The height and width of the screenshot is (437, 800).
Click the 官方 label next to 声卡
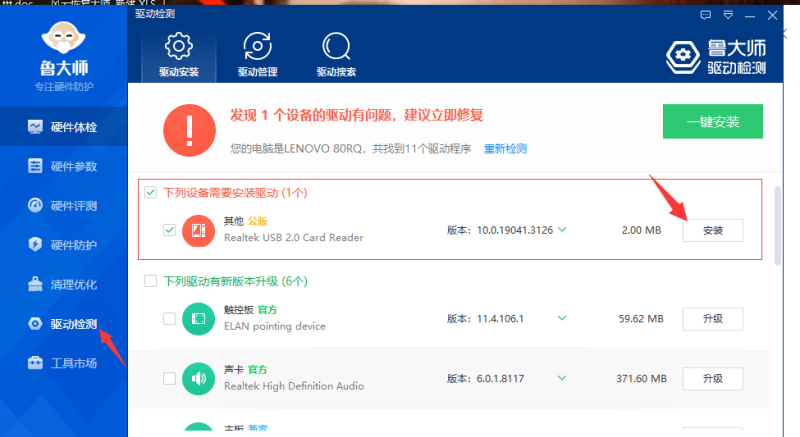click(x=257, y=370)
